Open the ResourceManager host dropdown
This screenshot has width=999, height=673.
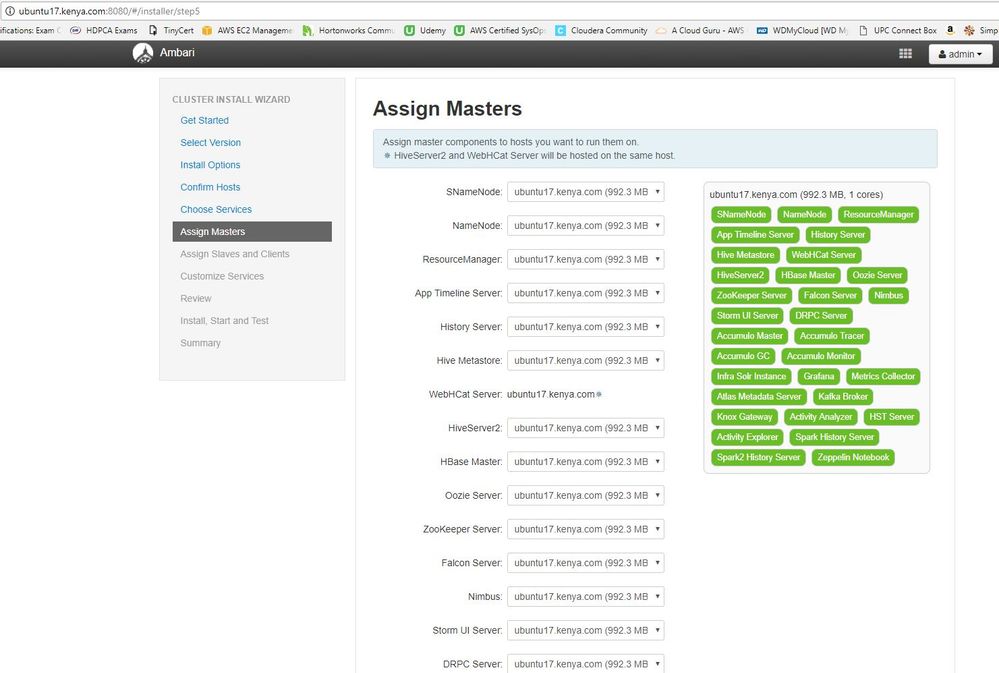coord(586,259)
